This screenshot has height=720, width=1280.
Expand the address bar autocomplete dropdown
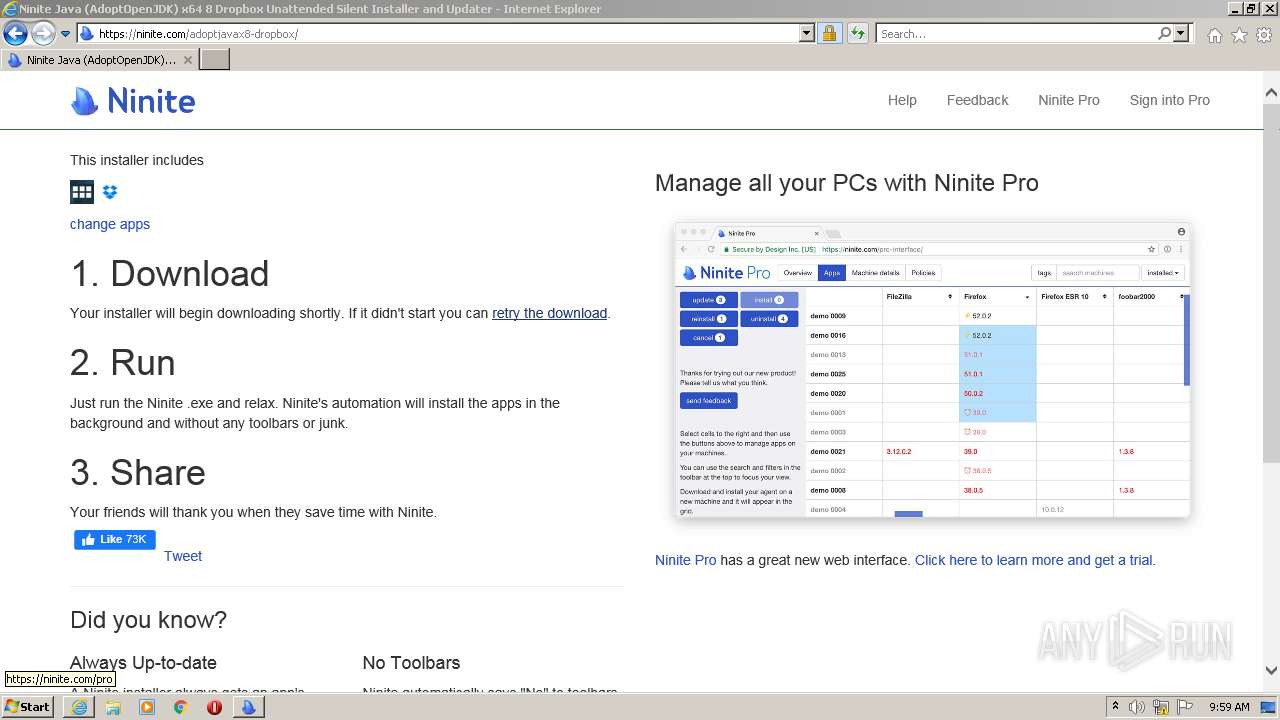[x=807, y=33]
